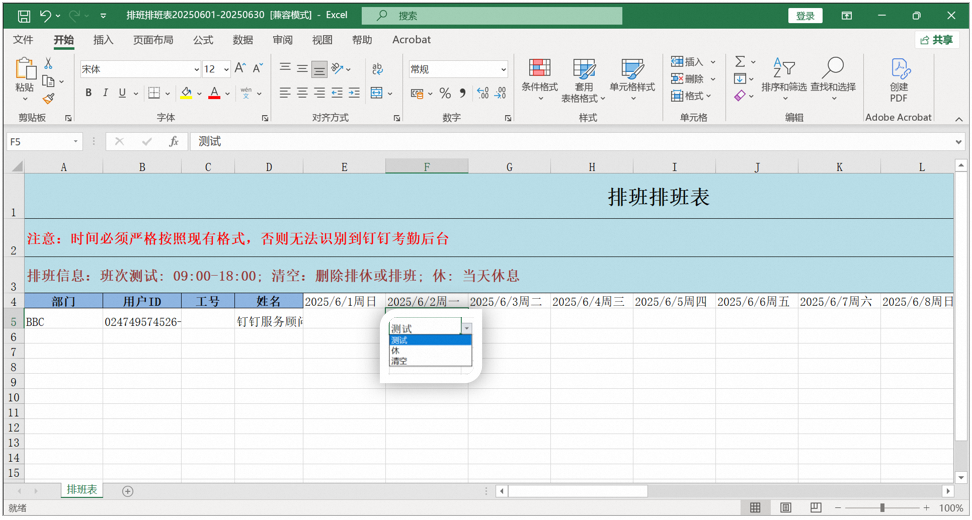Open Sort and Filter menu
Image resolution: width=972 pixels, height=520 pixels.
[x=784, y=81]
